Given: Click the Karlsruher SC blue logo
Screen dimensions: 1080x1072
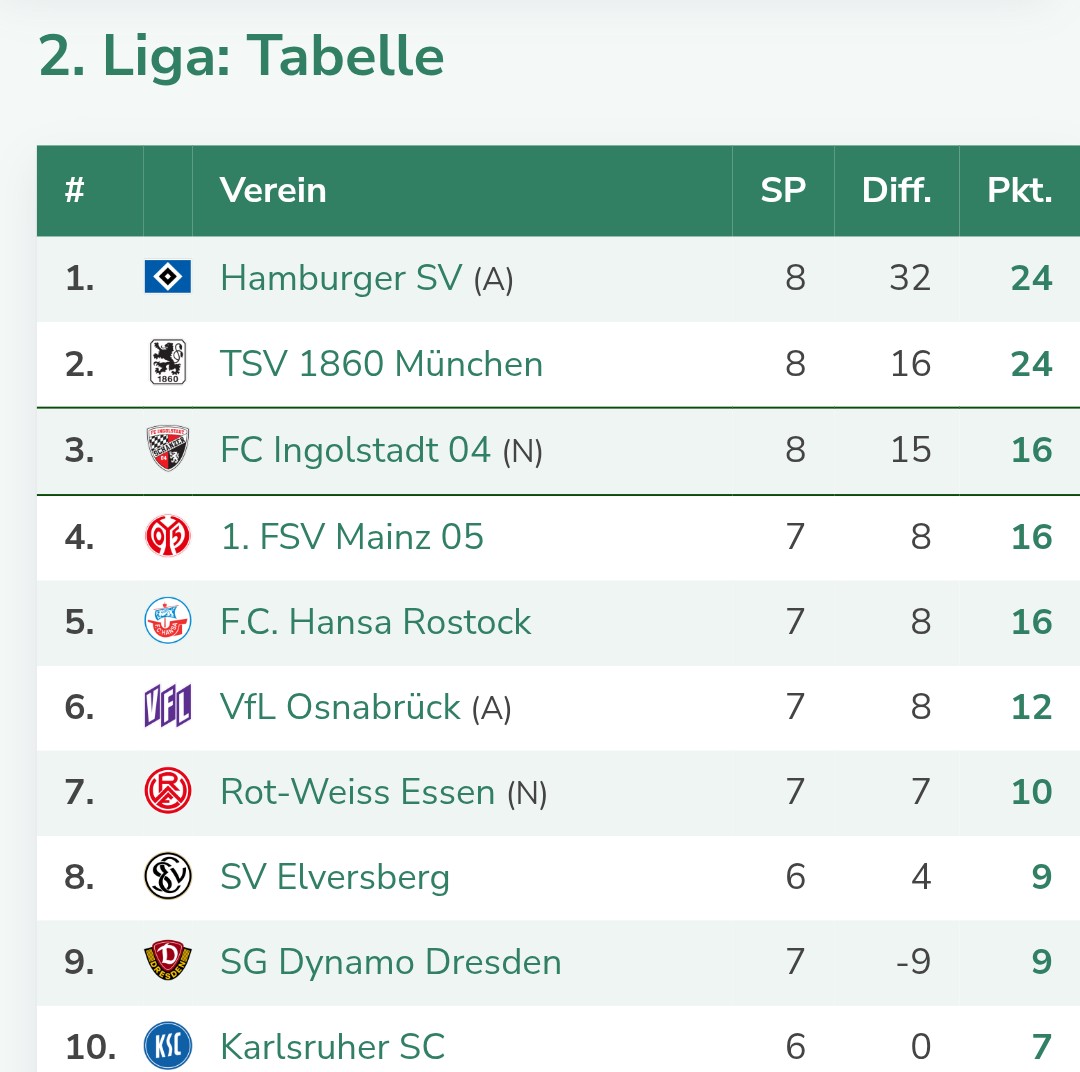Looking at the screenshot, I should point(168,1046).
